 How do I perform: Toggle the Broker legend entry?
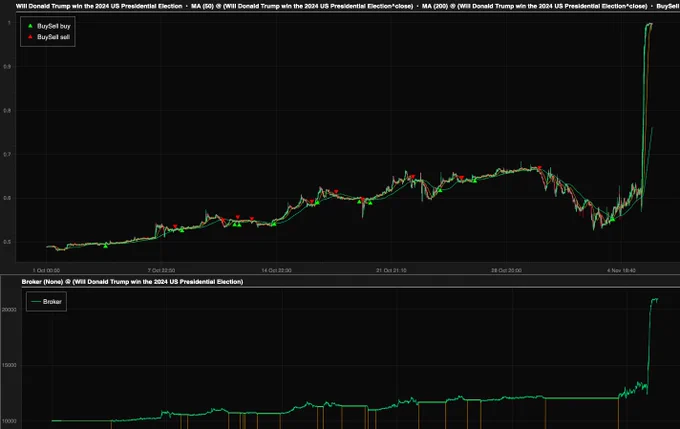pyautogui.click(x=46, y=301)
